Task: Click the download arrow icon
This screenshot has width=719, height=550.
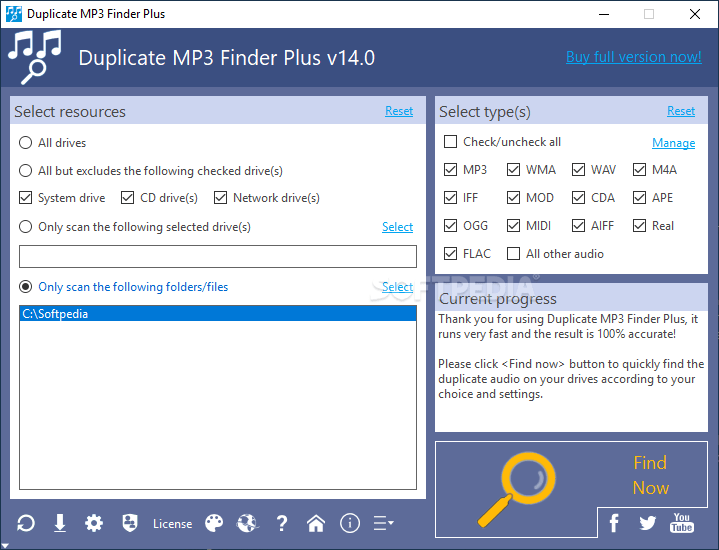Action: pyautogui.click(x=60, y=523)
